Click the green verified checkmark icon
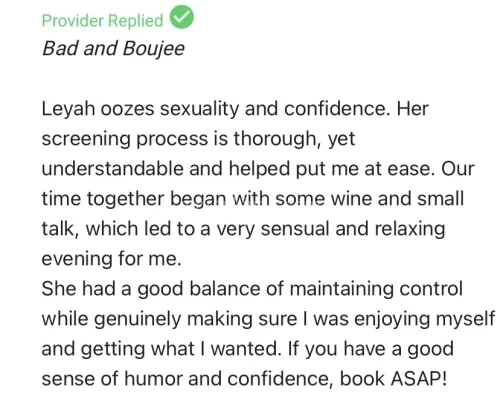The image size is (500, 413). tap(182, 17)
